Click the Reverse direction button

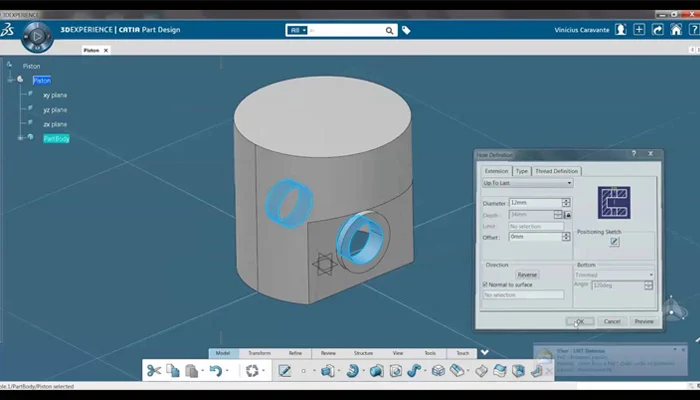527,274
